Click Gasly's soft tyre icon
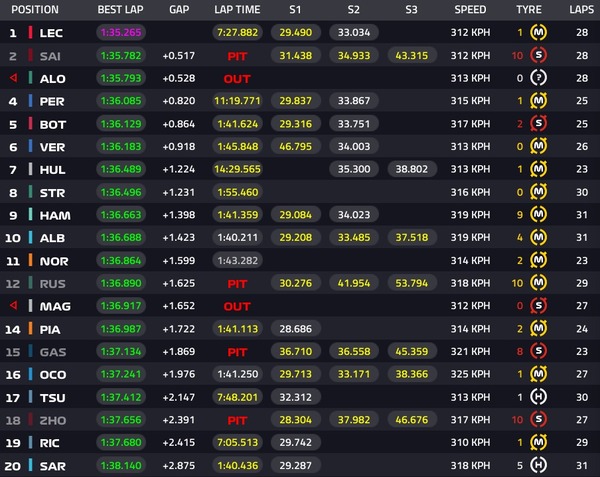This screenshot has height=477, width=600. [x=538, y=351]
